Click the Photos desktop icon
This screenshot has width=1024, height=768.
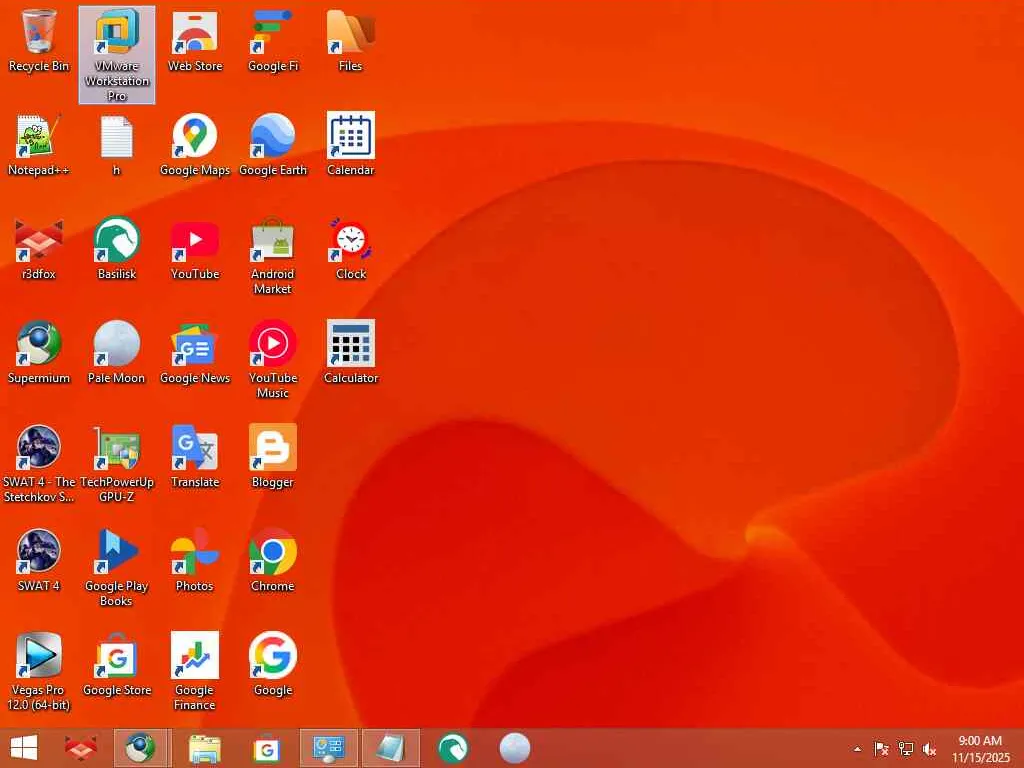[195, 560]
